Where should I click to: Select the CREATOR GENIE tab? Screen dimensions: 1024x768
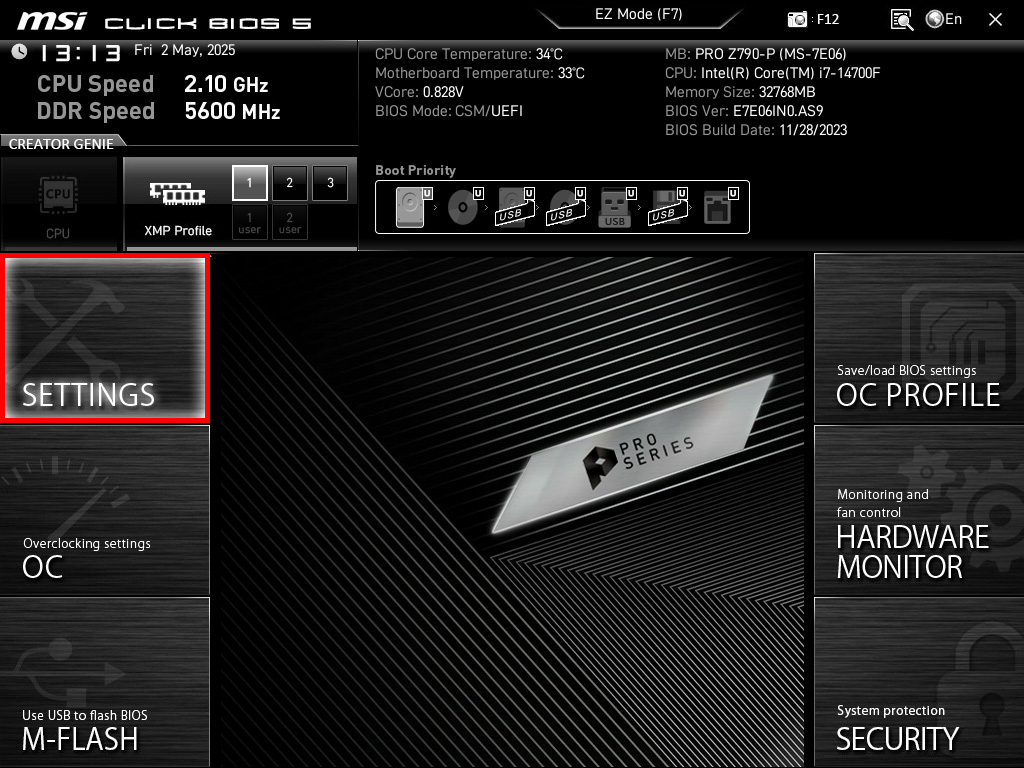[61, 144]
